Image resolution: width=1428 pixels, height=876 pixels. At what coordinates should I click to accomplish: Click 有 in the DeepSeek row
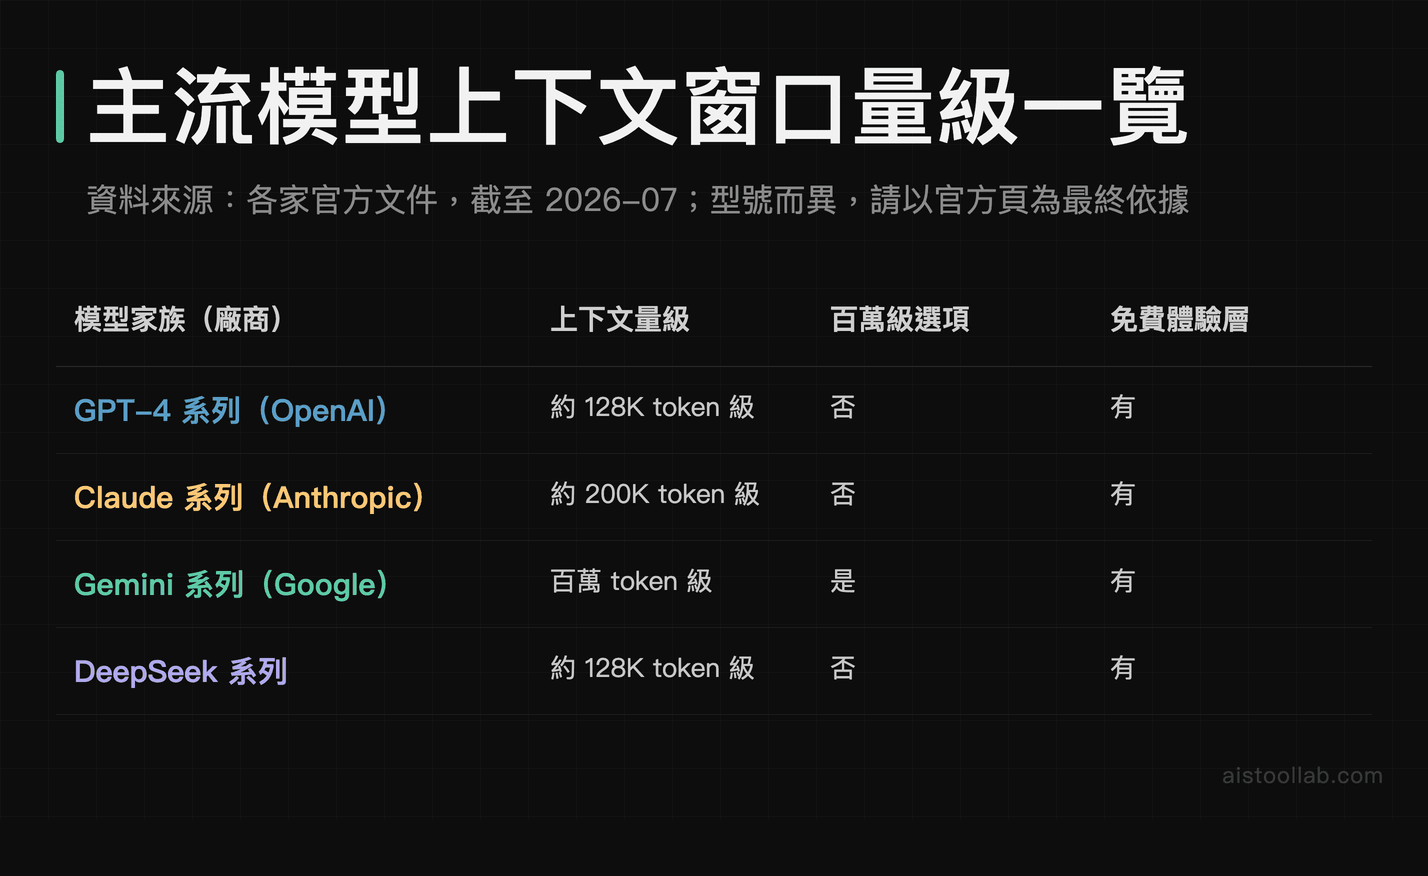[1123, 668]
